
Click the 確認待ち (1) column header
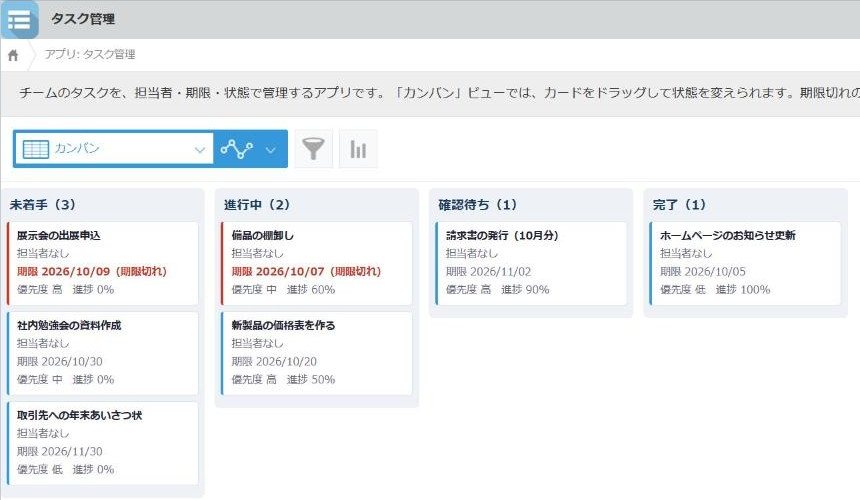coord(477,205)
